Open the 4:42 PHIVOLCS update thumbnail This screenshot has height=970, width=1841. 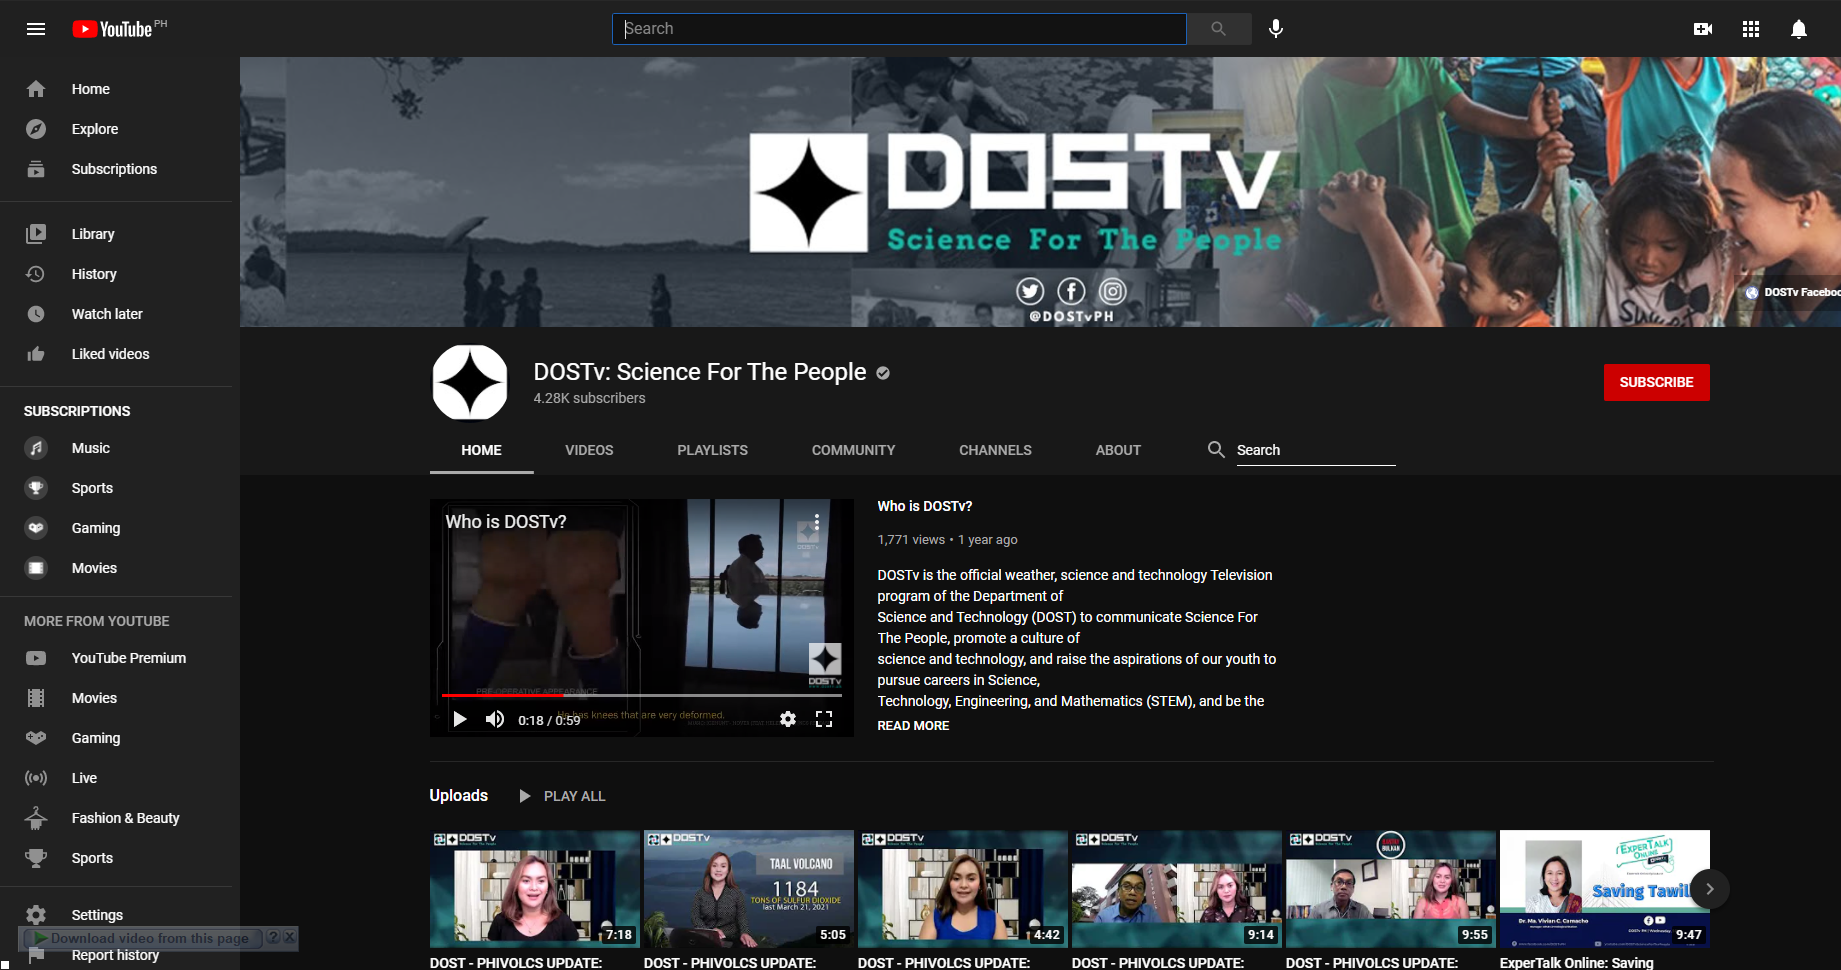click(962, 889)
